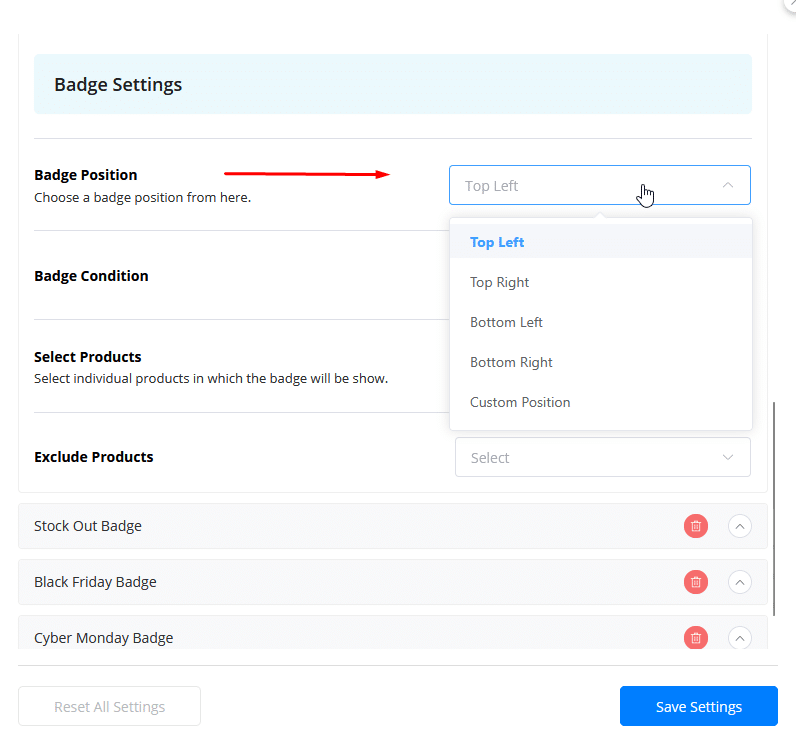
Task: Expand the Black Friday Badge panel
Action: pyautogui.click(x=739, y=582)
